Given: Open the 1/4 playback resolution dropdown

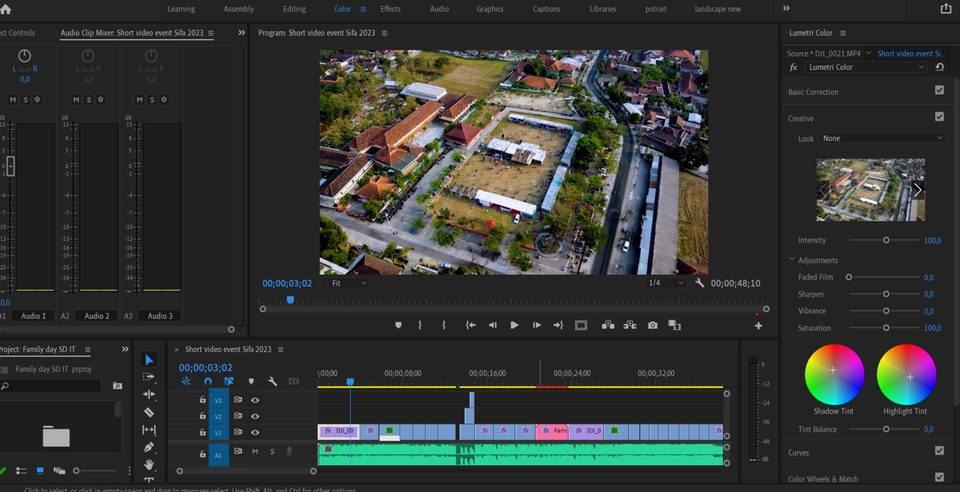Looking at the screenshot, I should 666,283.
